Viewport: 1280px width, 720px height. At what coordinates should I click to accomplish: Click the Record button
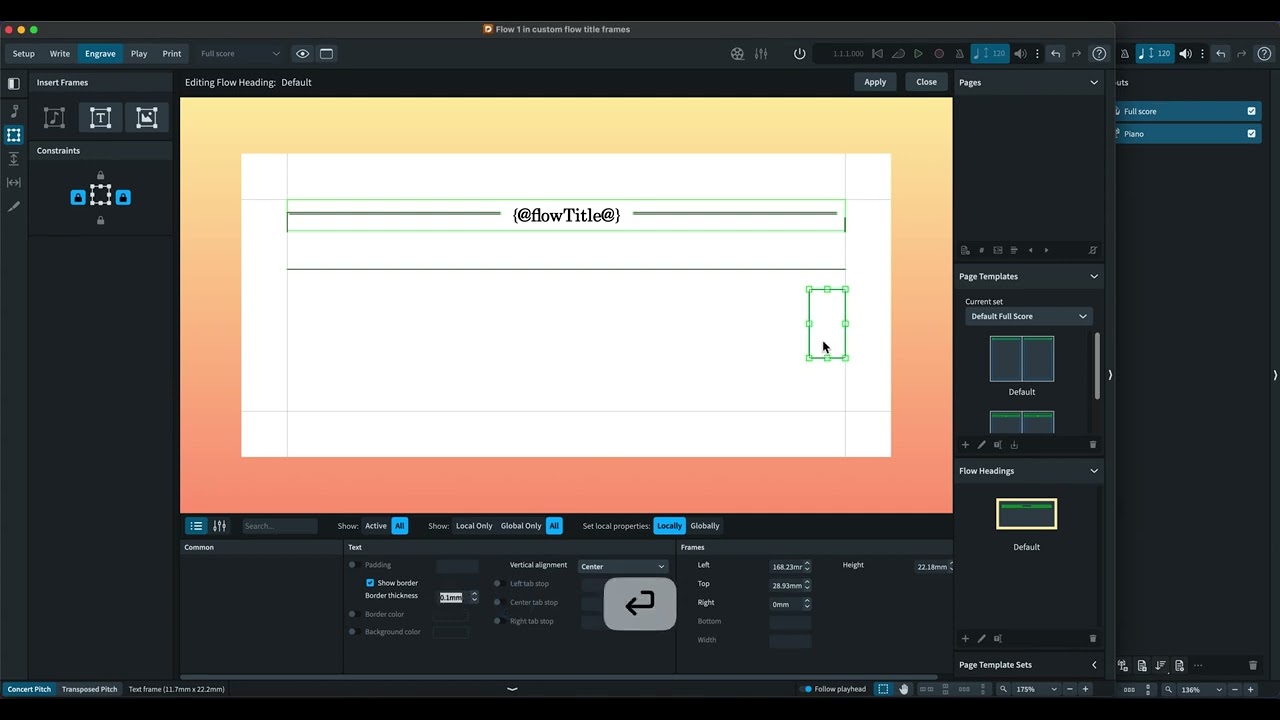[x=939, y=54]
